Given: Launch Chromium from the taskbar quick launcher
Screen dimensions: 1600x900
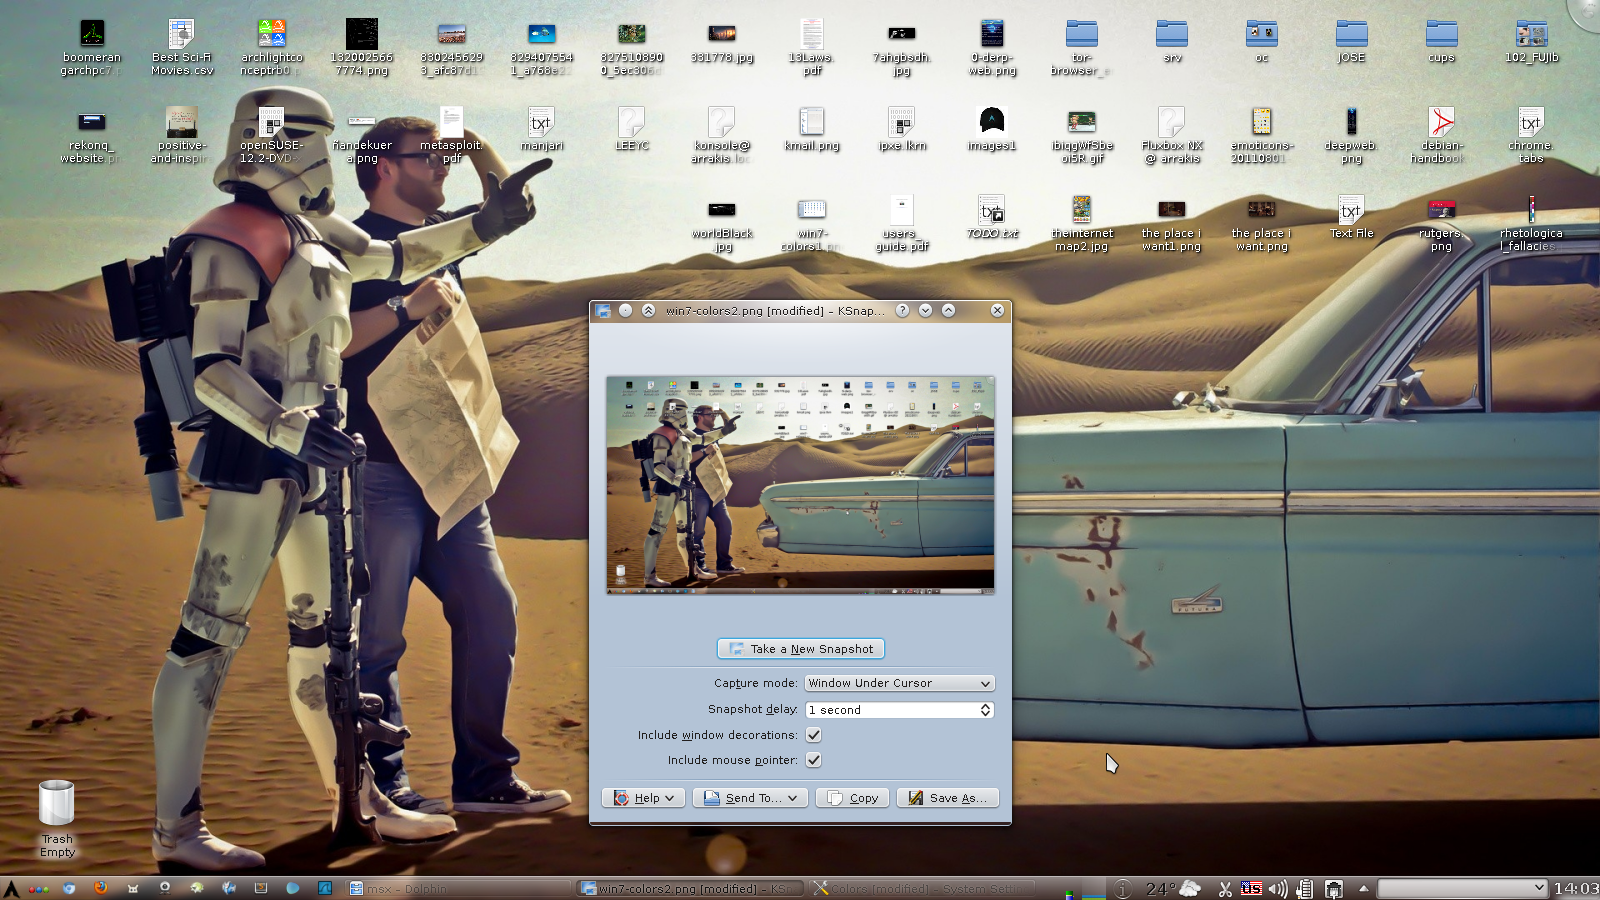Looking at the screenshot, I should coord(69,888).
